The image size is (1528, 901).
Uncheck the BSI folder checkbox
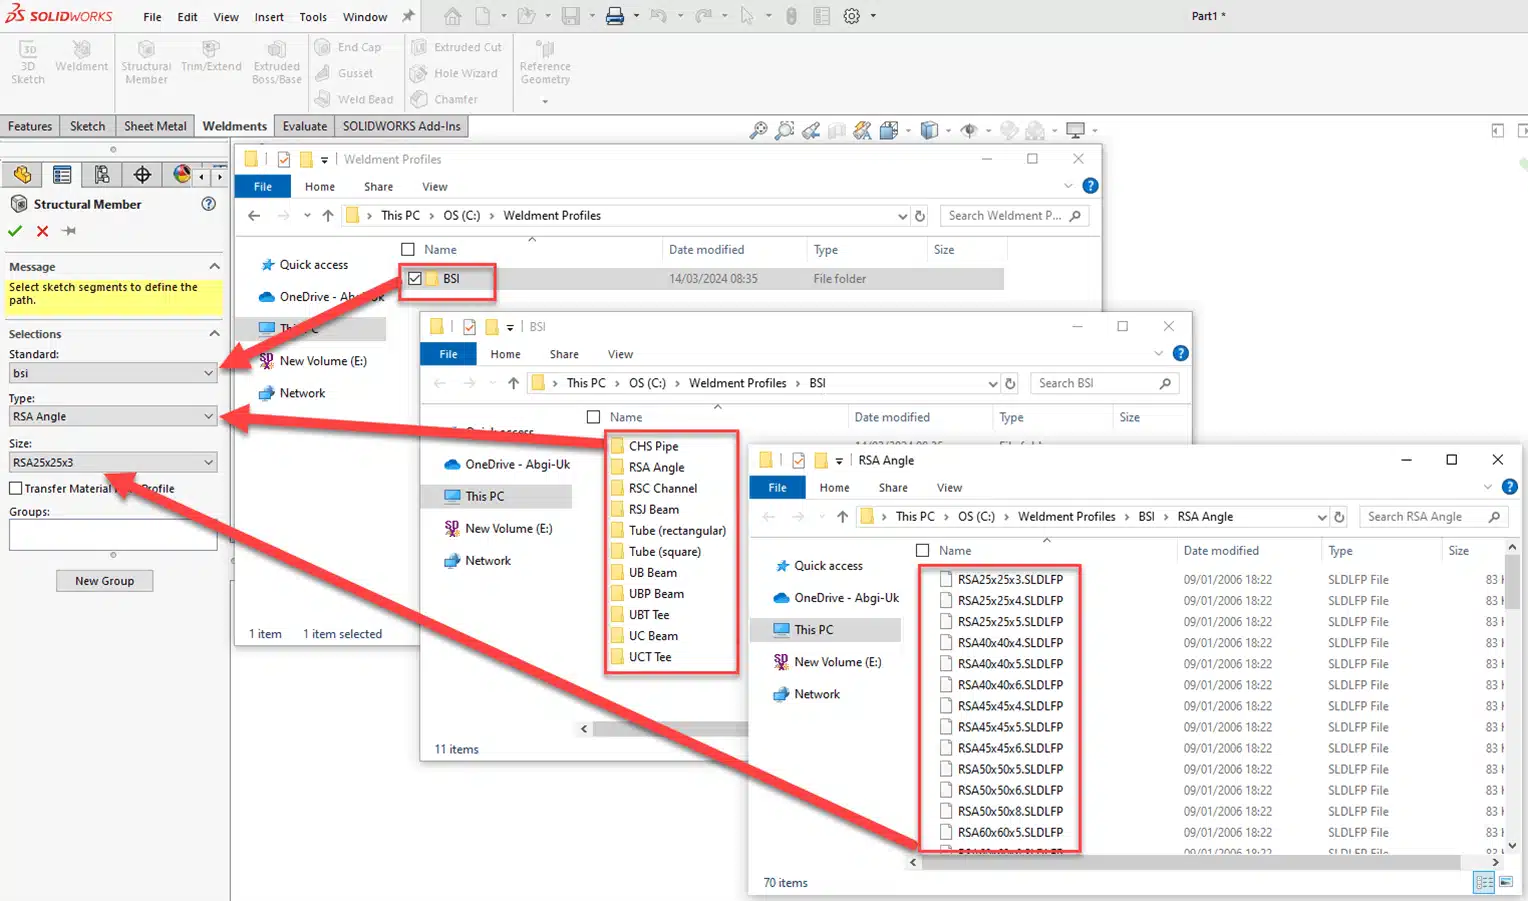coord(415,279)
